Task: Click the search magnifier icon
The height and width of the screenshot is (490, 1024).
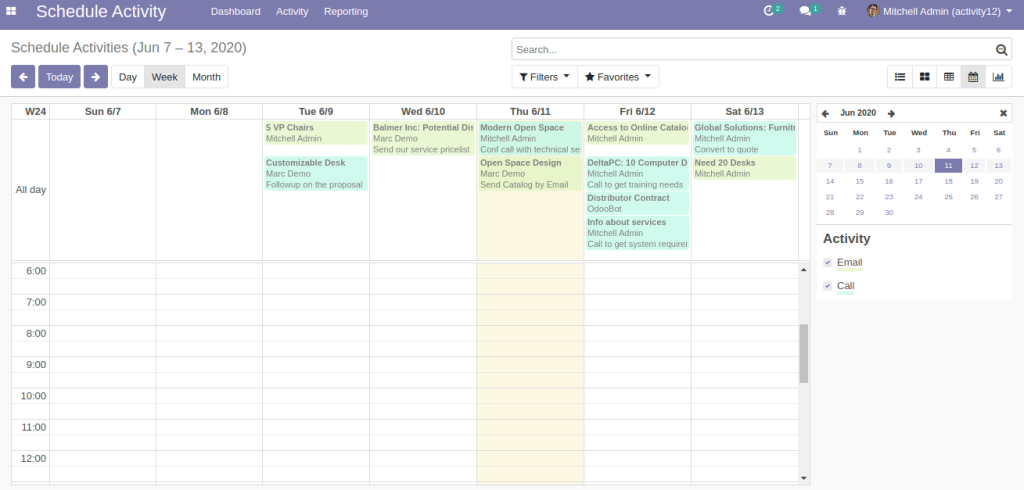Action: pyautogui.click(x=1001, y=50)
